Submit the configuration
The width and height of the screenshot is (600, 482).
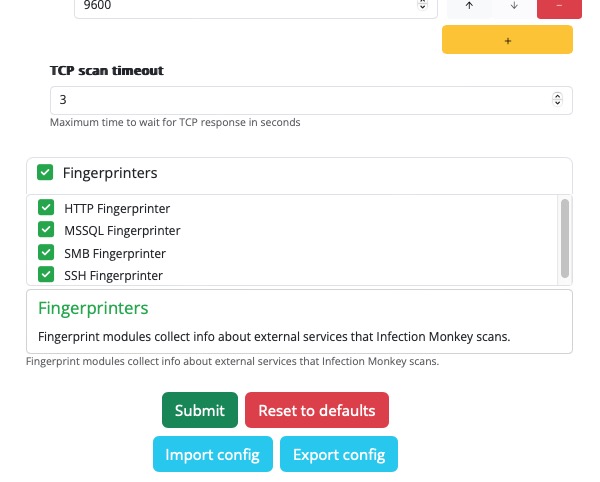[200, 410]
